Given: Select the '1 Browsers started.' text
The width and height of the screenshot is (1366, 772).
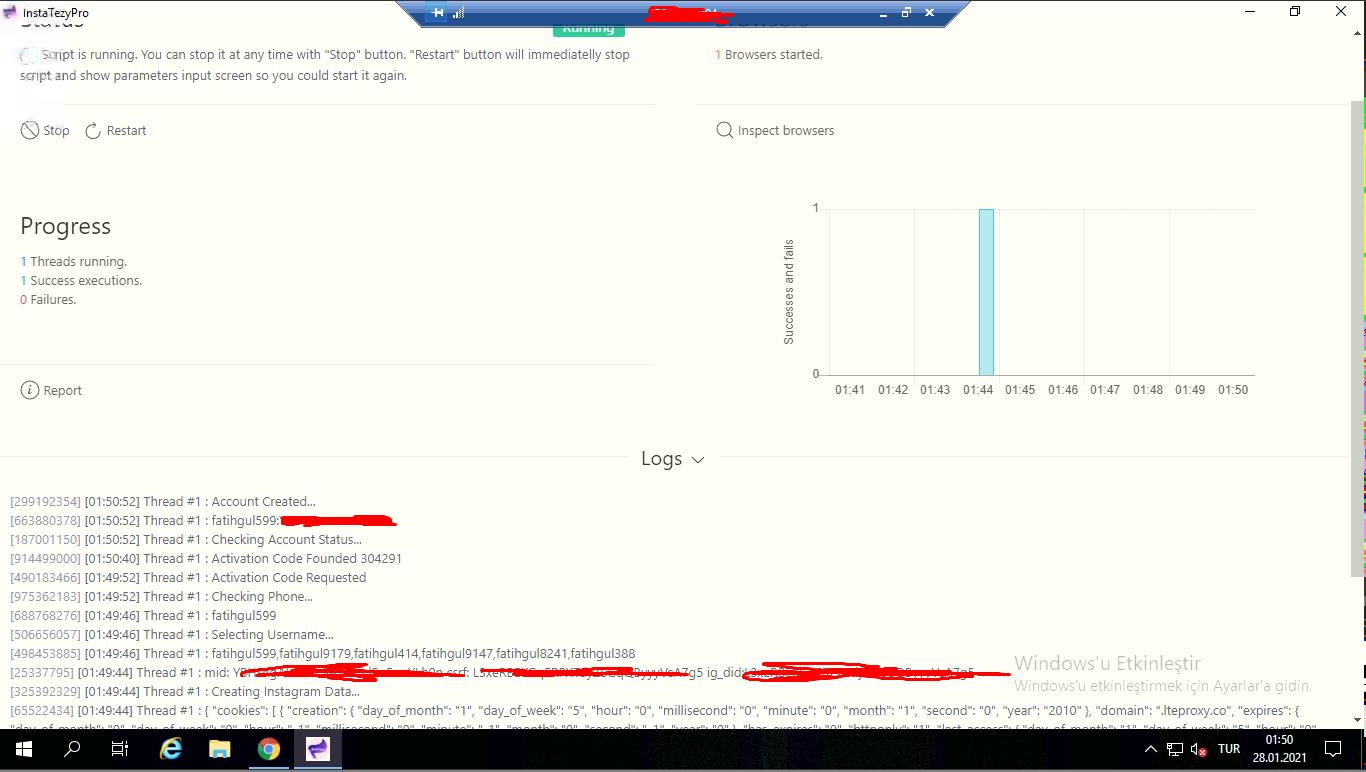Looking at the screenshot, I should tap(769, 55).
